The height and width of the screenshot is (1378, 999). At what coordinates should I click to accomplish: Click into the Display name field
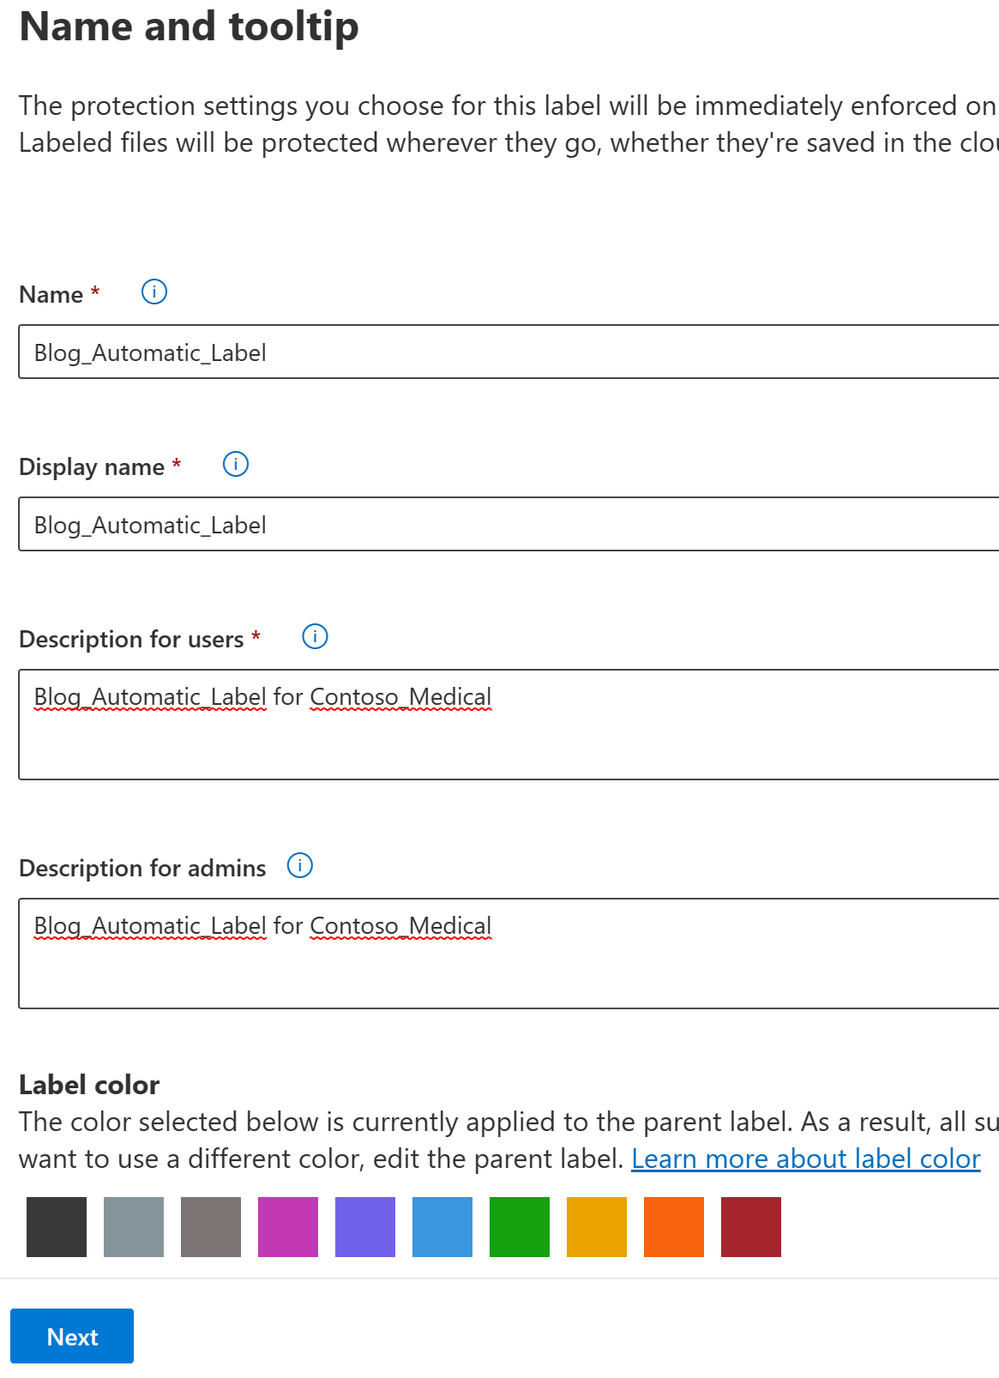(x=509, y=524)
